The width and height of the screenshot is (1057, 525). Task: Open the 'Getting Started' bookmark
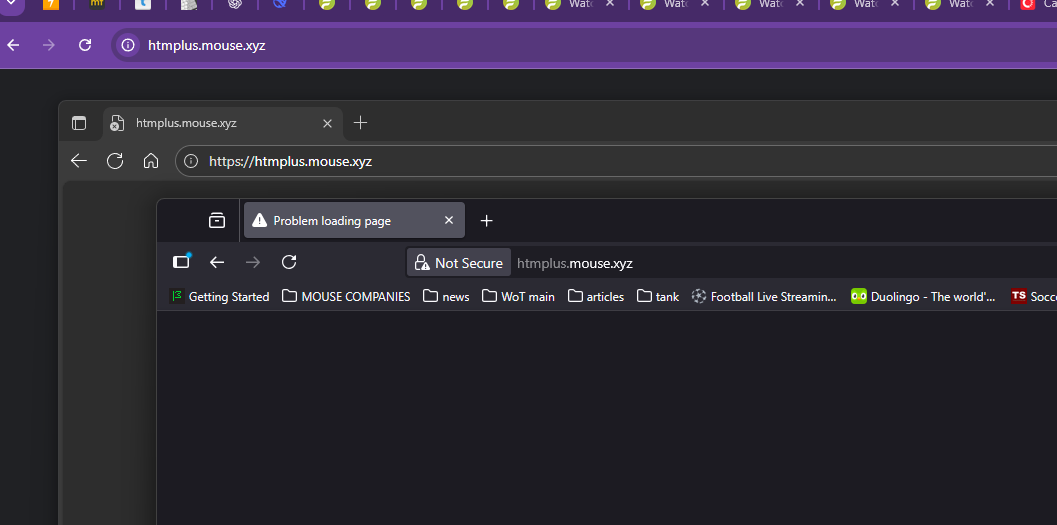pyautogui.click(x=220, y=297)
